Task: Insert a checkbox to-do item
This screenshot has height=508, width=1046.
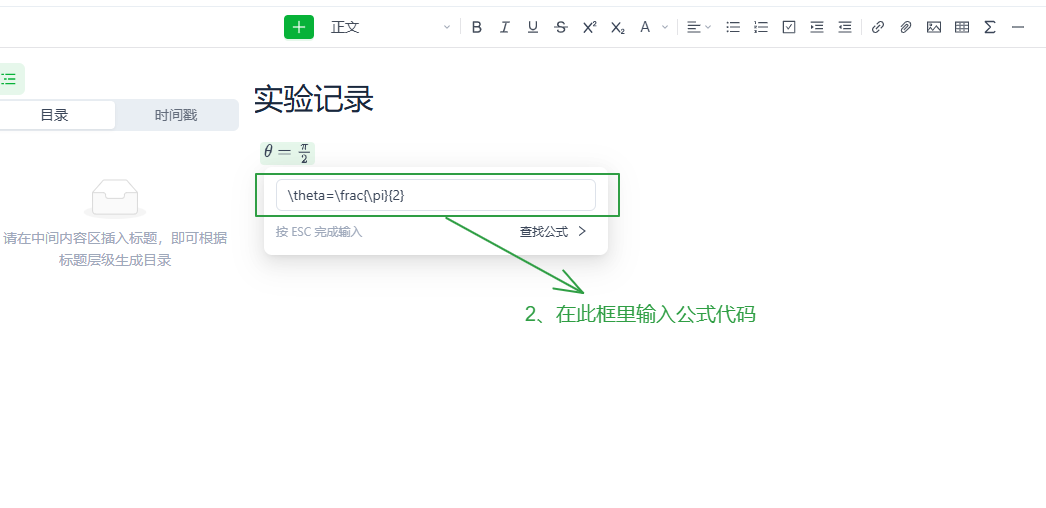Action: (x=789, y=27)
